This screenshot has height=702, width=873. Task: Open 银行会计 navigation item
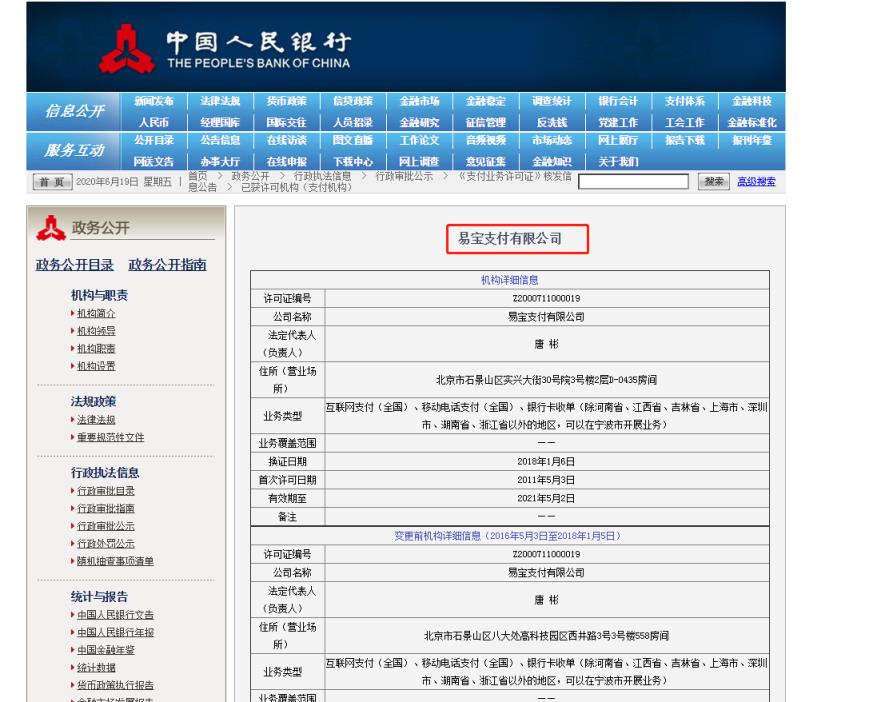click(x=618, y=101)
